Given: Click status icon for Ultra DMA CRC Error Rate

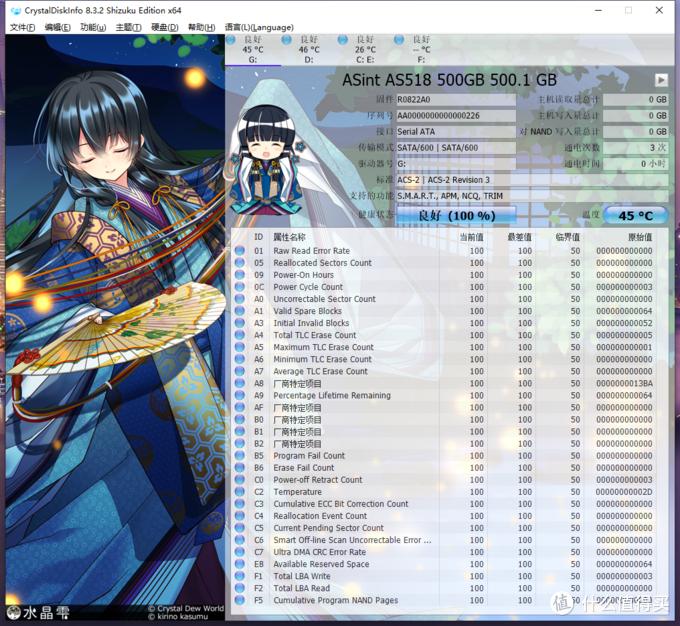Looking at the screenshot, I should pos(240,552).
